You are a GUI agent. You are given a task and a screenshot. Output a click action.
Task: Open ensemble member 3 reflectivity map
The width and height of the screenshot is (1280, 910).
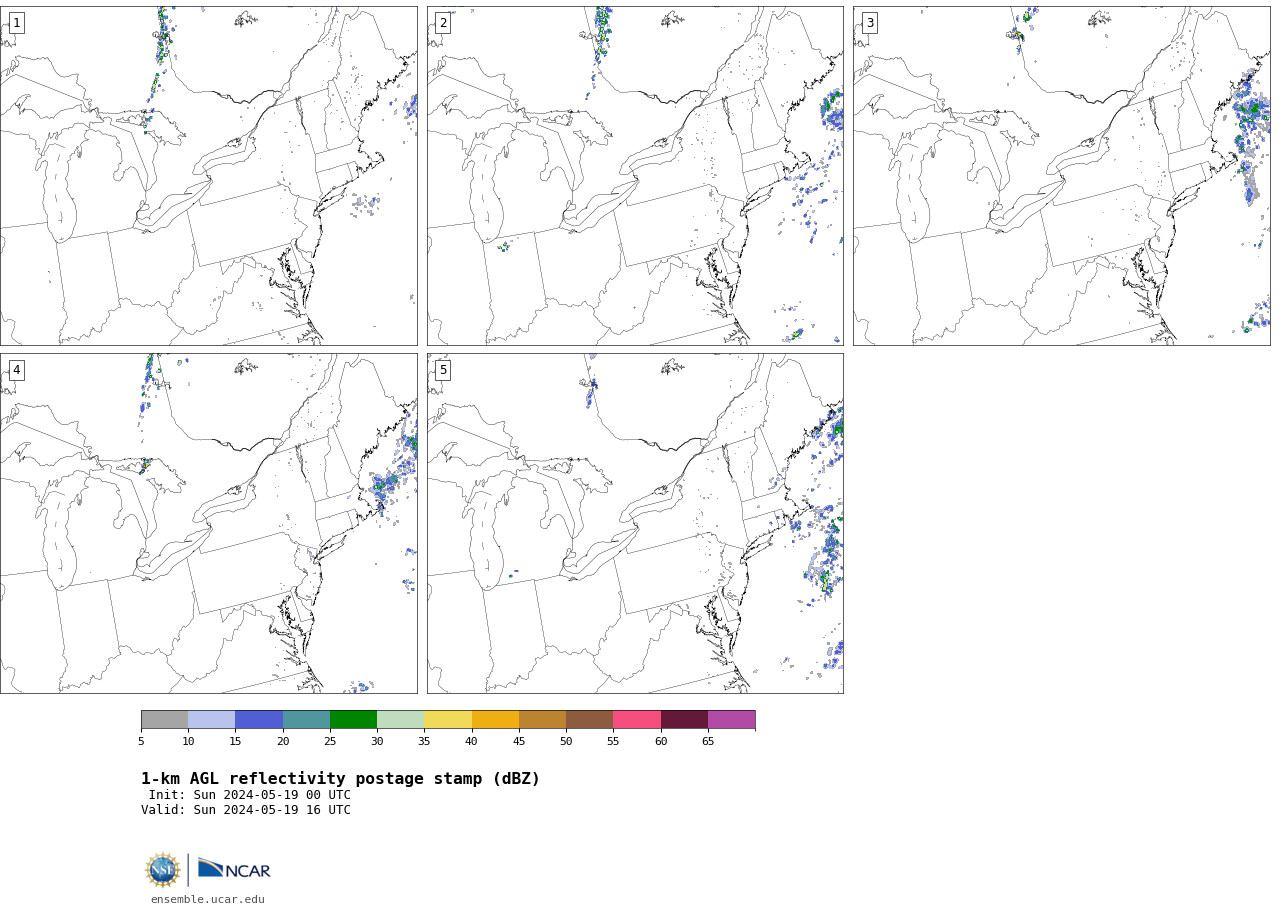[1061, 176]
